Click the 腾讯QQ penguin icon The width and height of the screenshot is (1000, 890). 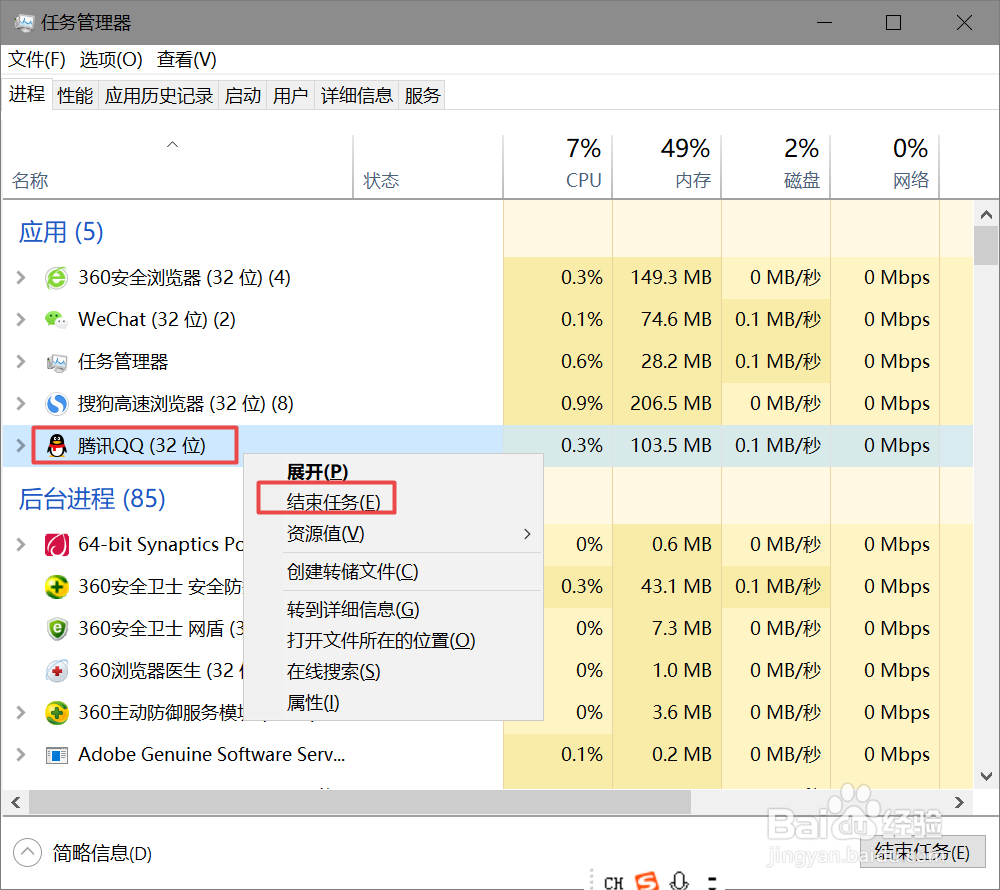click(x=56, y=446)
